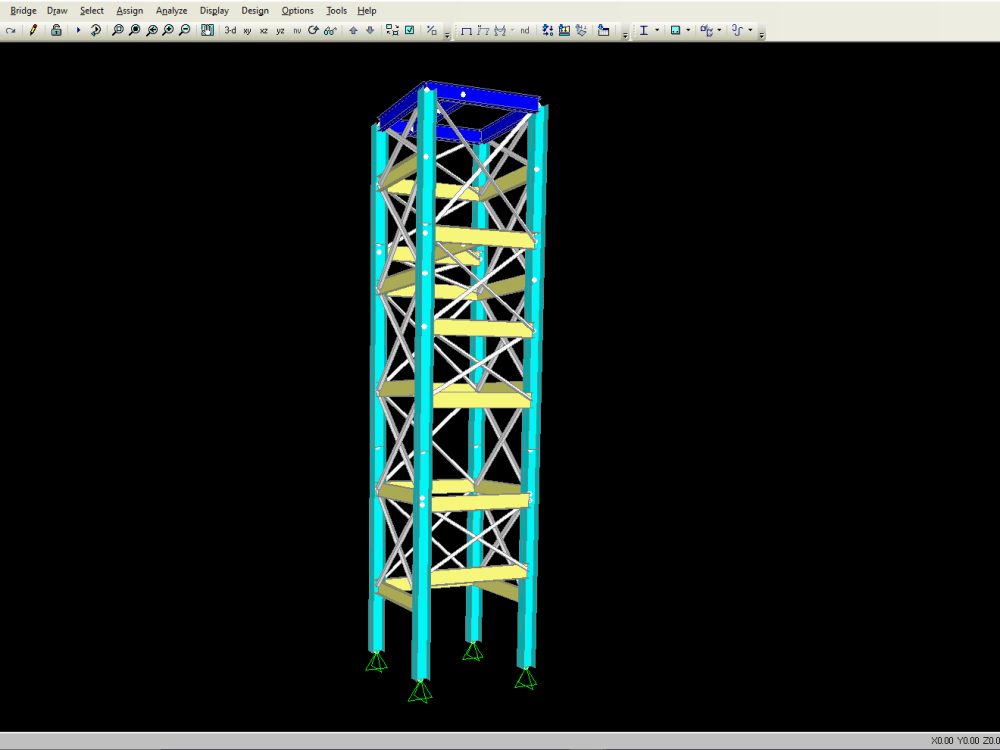The image size is (1000, 750).
Task: Rotate the 3D view using its toolbar icon
Action: tap(311, 30)
